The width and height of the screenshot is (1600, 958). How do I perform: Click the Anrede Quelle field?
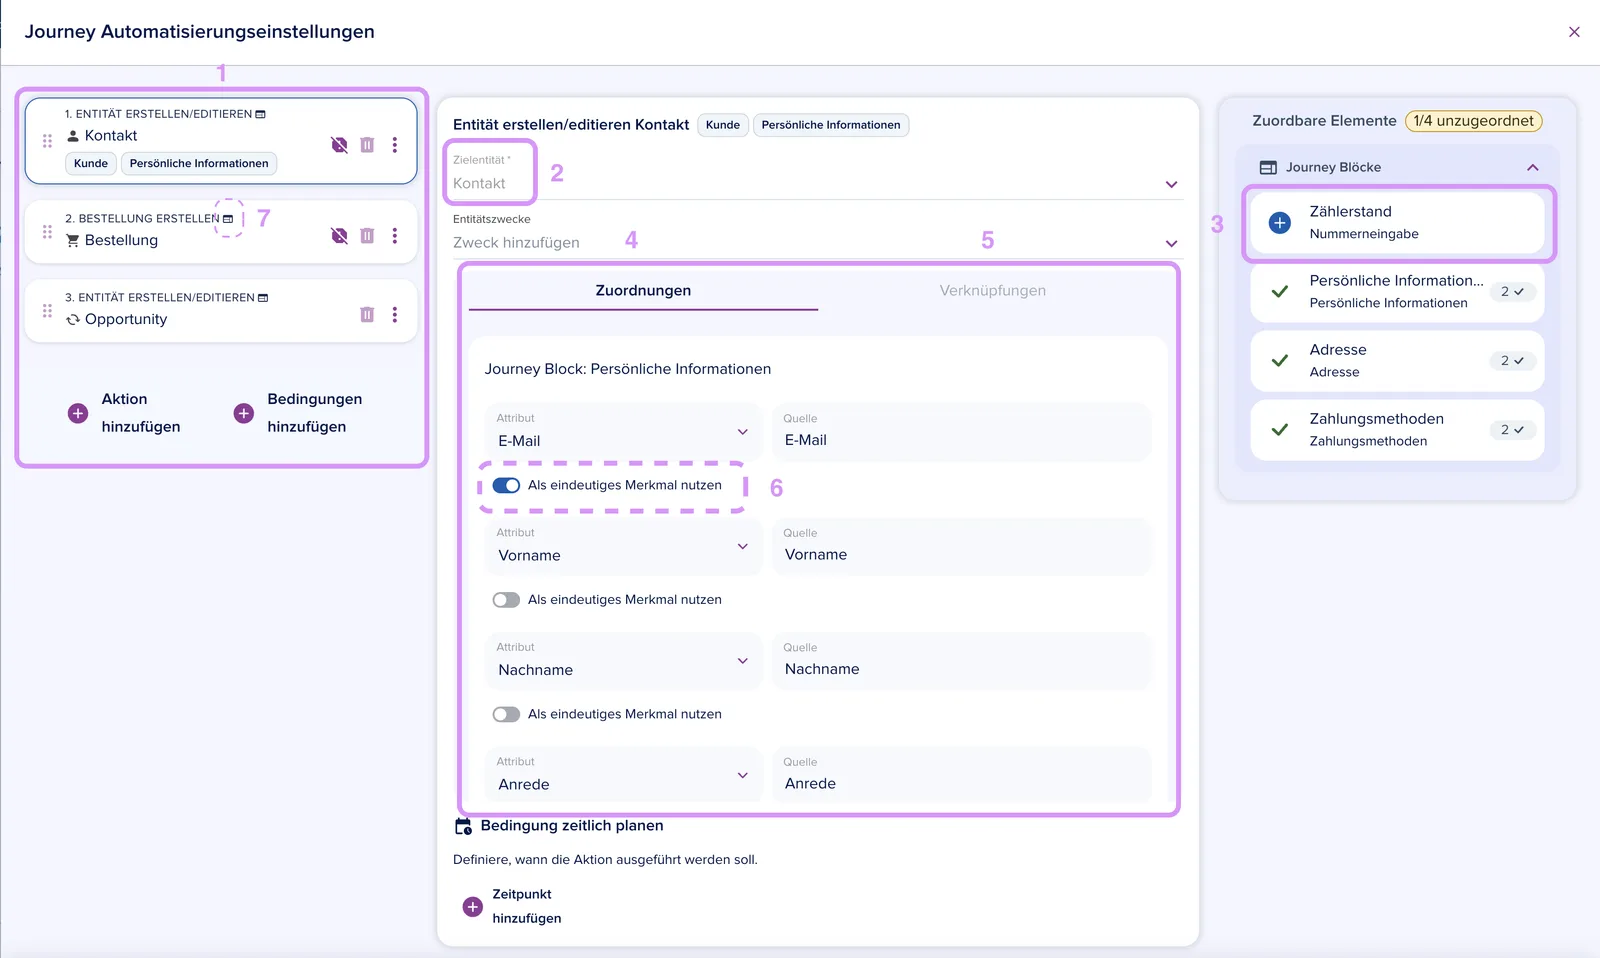(962, 775)
